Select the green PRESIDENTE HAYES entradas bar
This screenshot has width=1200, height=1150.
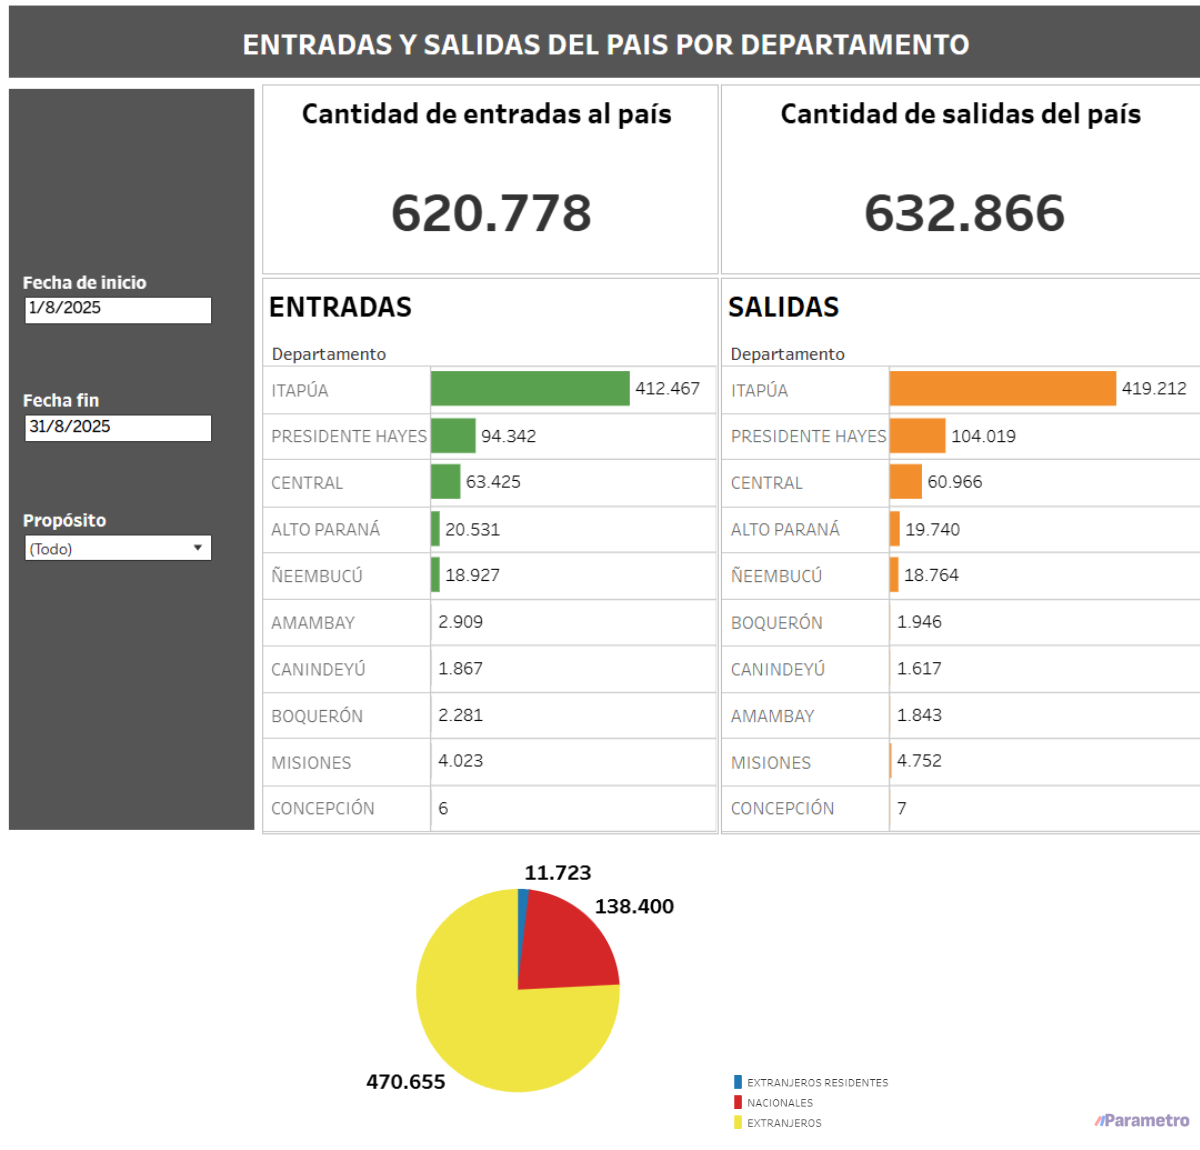tap(453, 436)
